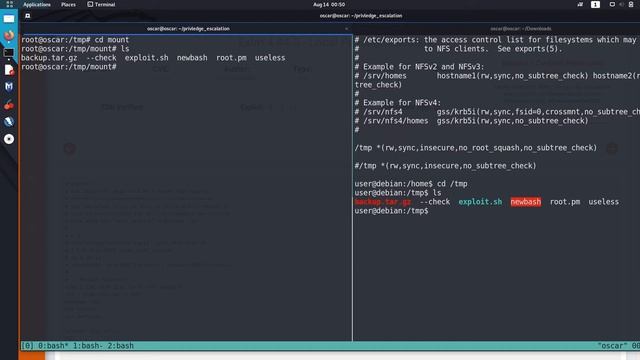Focus the empty root@oscar:/tmp/mount# prompt
The height and width of the screenshot is (360, 640).
pos(69,67)
